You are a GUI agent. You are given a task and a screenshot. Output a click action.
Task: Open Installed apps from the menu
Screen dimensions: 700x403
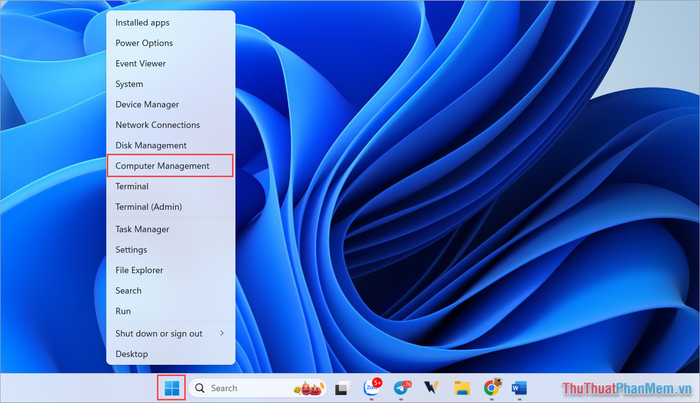(x=171, y=22)
